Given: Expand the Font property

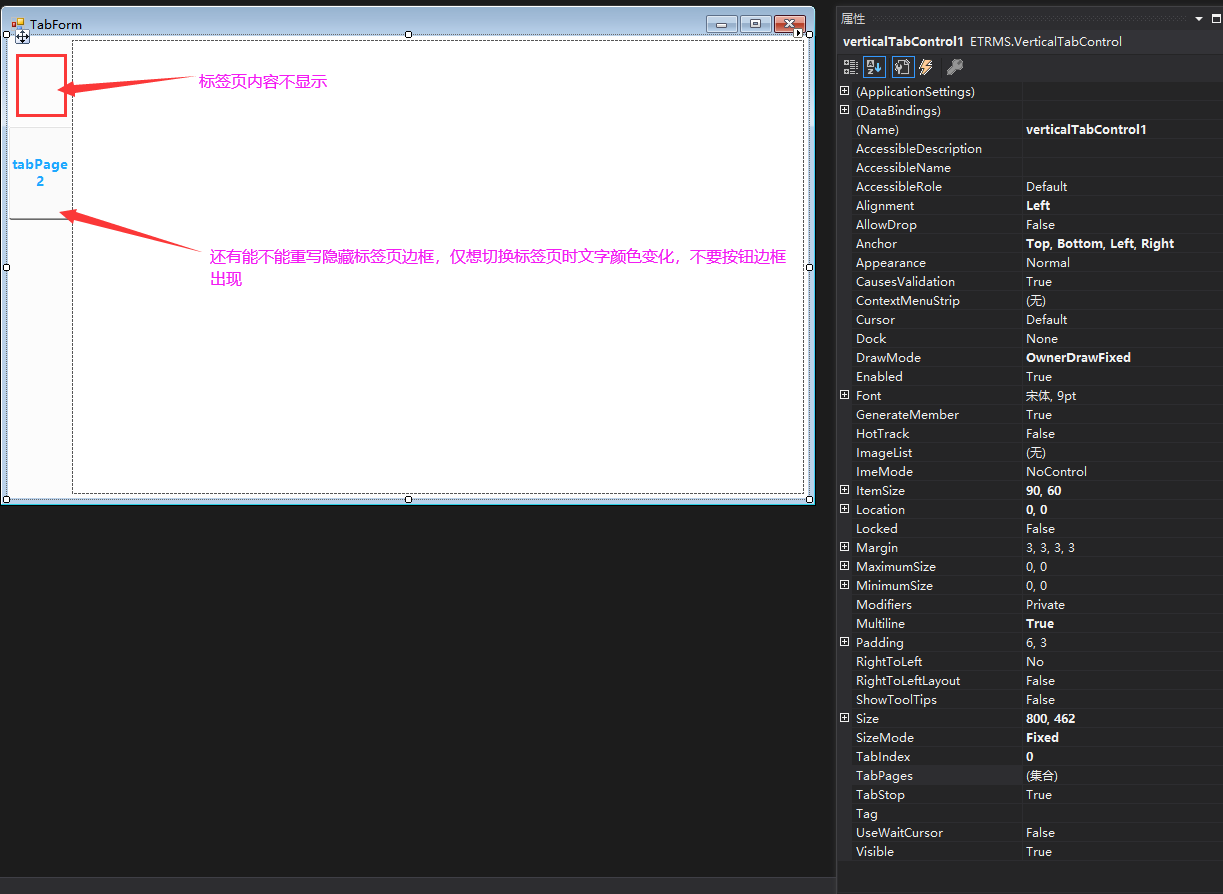Looking at the screenshot, I should [x=845, y=395].
